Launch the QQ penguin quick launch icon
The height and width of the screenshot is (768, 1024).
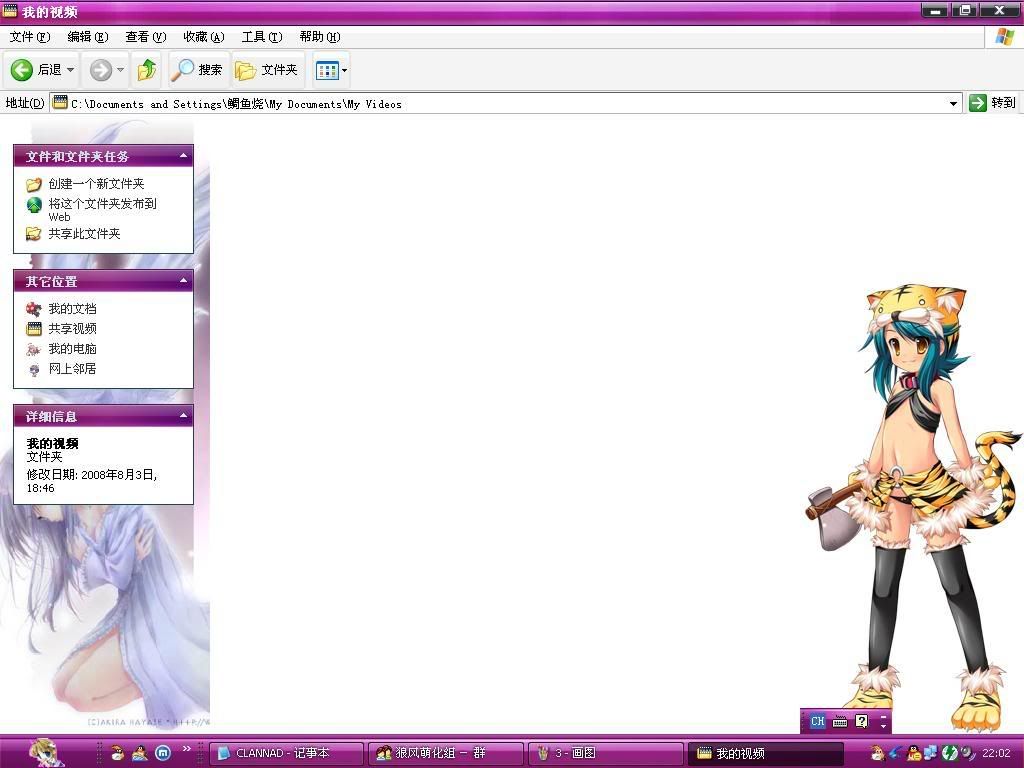[140, 753]
